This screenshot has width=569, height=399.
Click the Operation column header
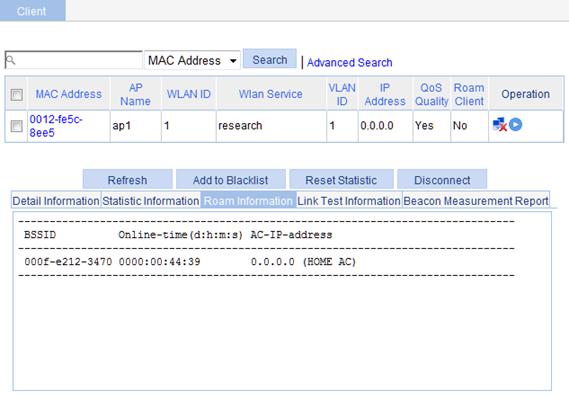pyautogui.click(x=525, y=94)
